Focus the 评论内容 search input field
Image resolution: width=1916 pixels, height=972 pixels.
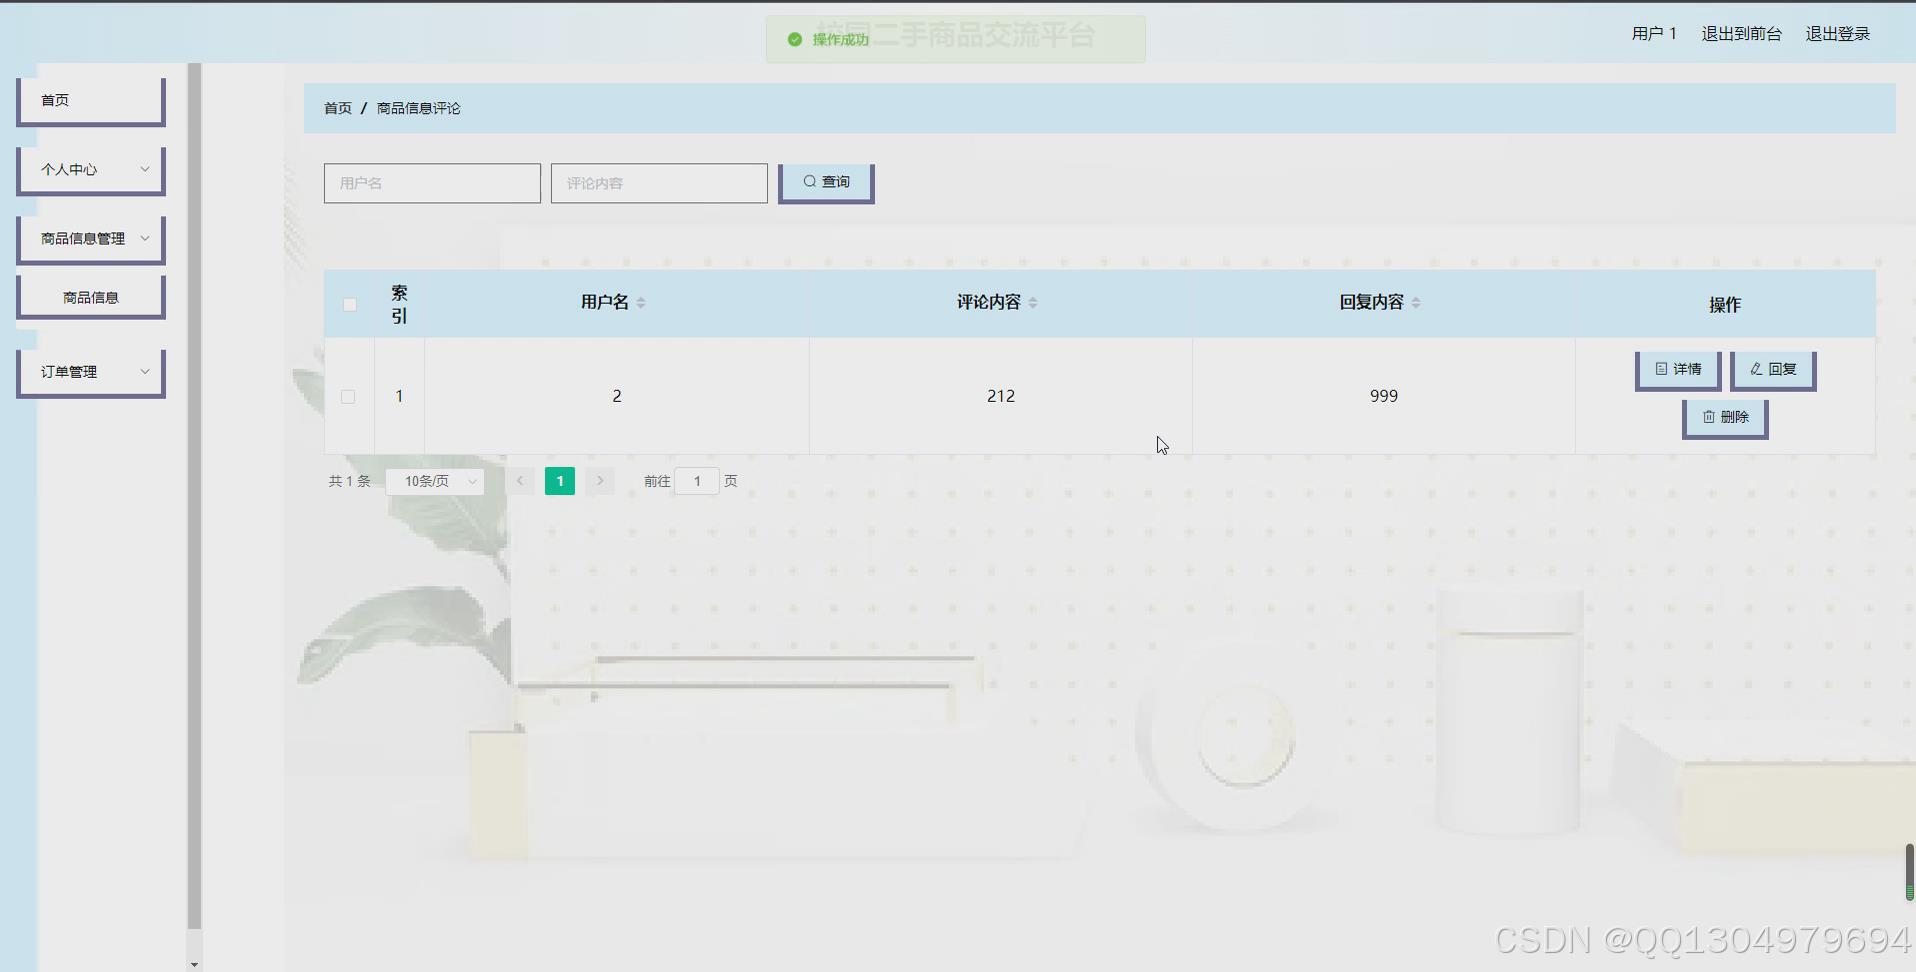(x=659, y=183)
